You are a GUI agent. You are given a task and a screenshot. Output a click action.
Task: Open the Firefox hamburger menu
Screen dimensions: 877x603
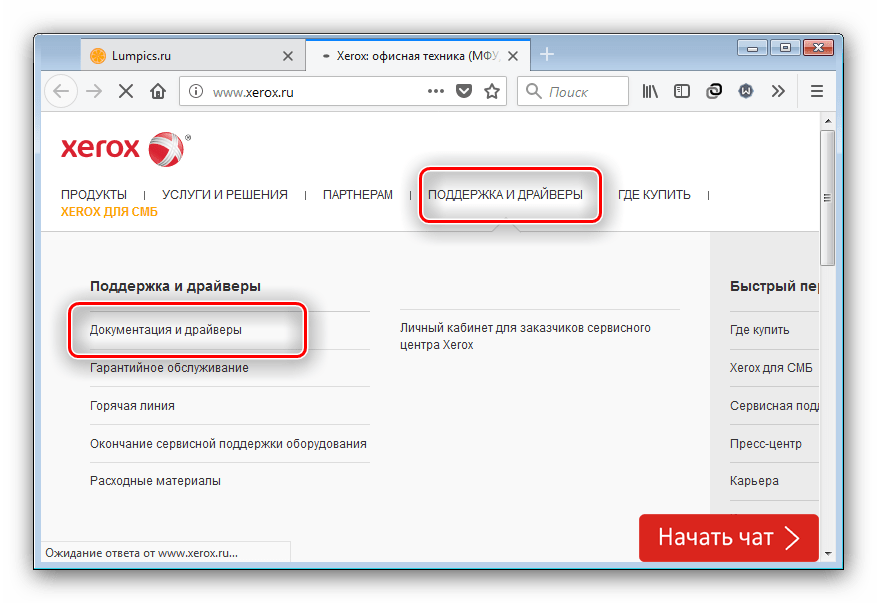(x=816, y=92)
